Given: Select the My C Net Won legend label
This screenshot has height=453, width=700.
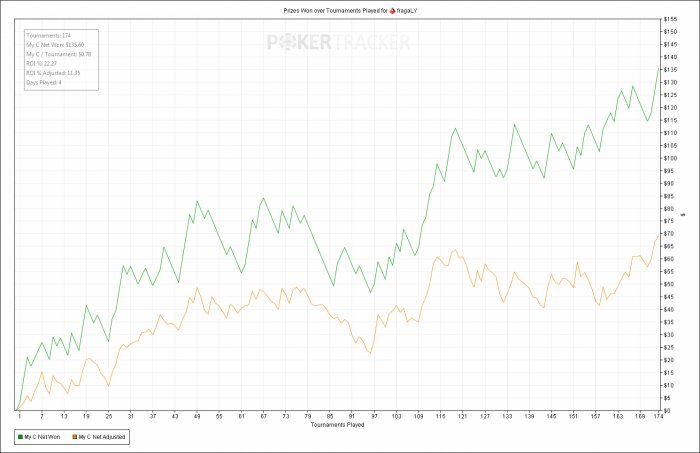Looking at the screenshot, I should click(42, 437).
